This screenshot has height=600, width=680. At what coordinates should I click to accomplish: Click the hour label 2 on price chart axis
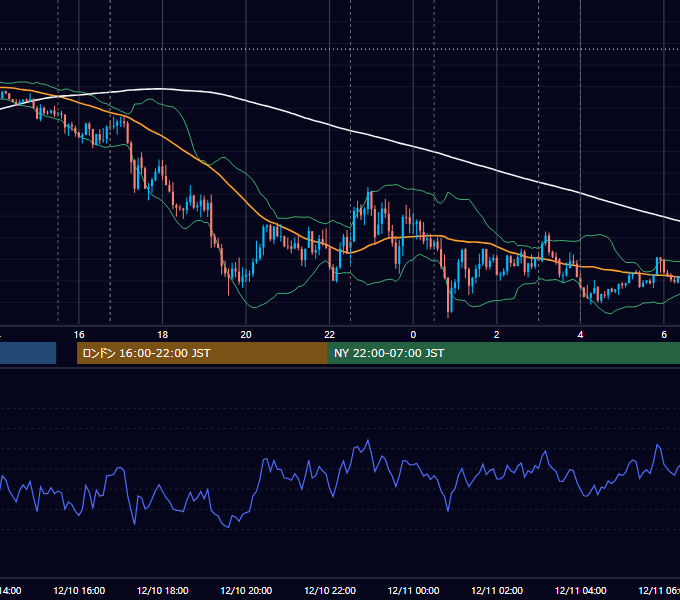pos(497,335)
